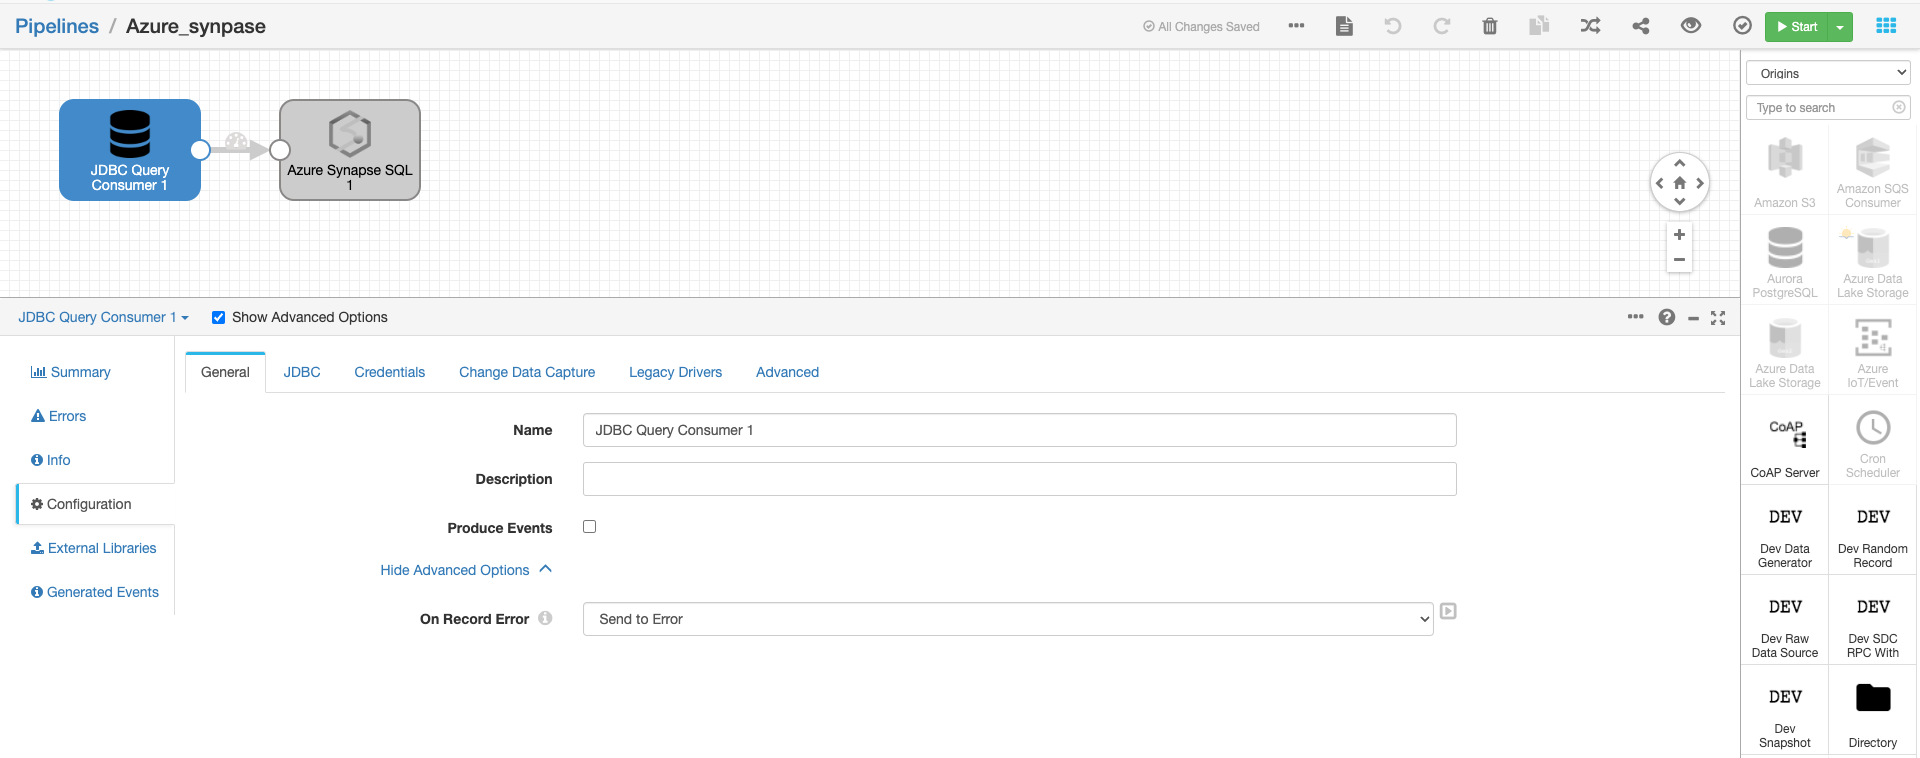Clear the stage search field

tap(1899, 107)
